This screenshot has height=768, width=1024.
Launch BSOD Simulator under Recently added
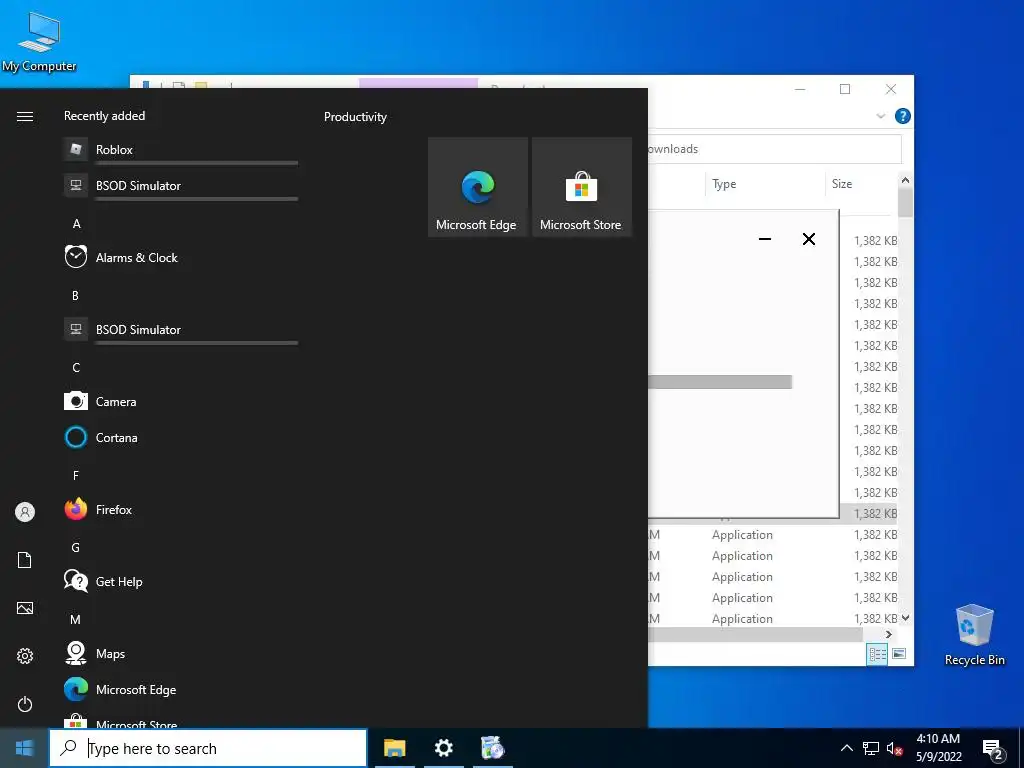click(181, 185)
